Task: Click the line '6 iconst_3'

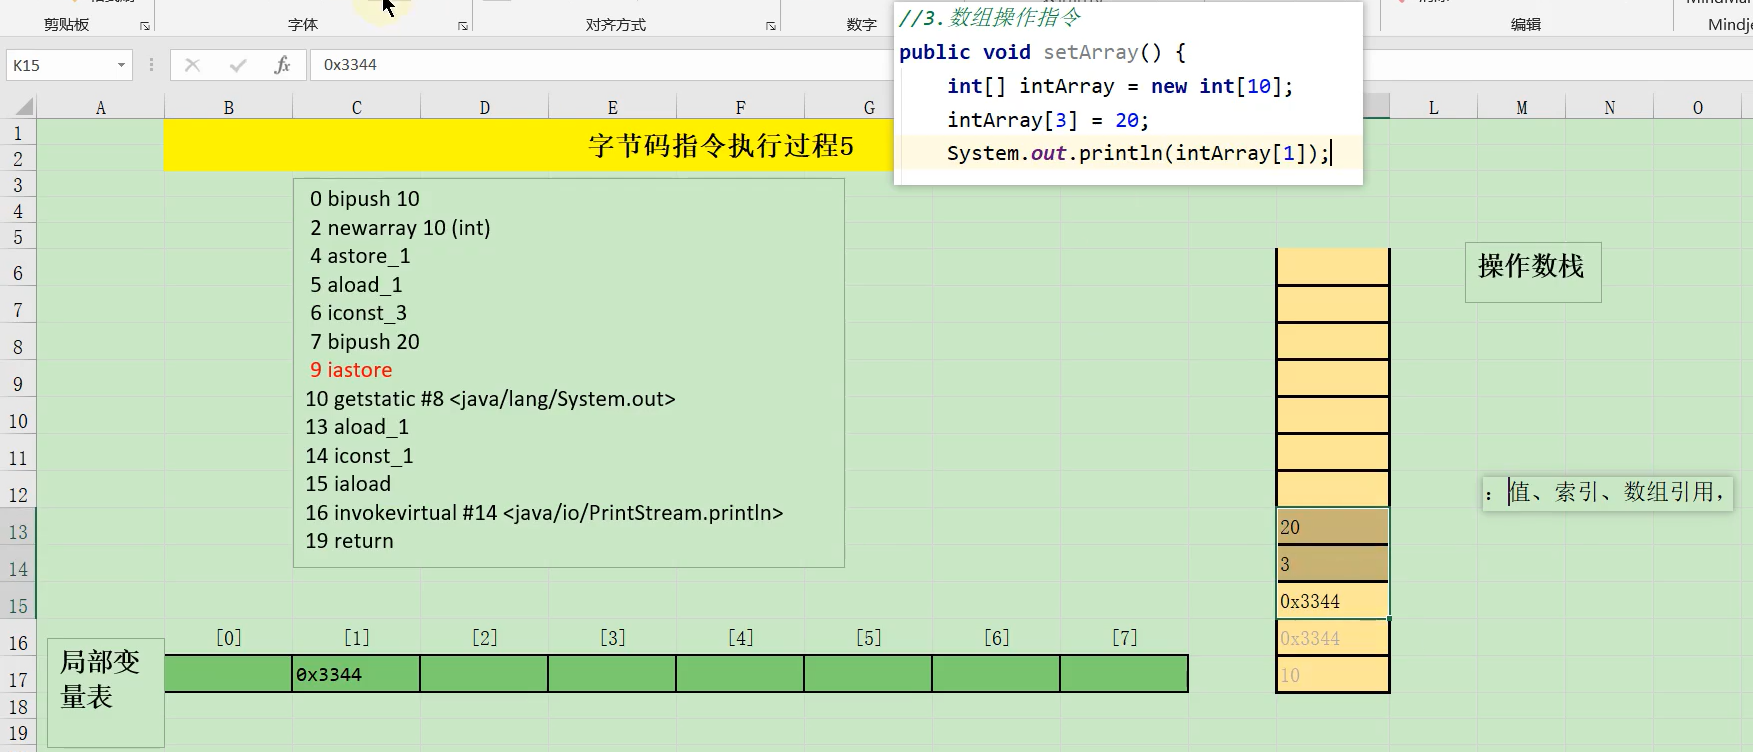Action: pyautogui.click(x=358, y=313)
